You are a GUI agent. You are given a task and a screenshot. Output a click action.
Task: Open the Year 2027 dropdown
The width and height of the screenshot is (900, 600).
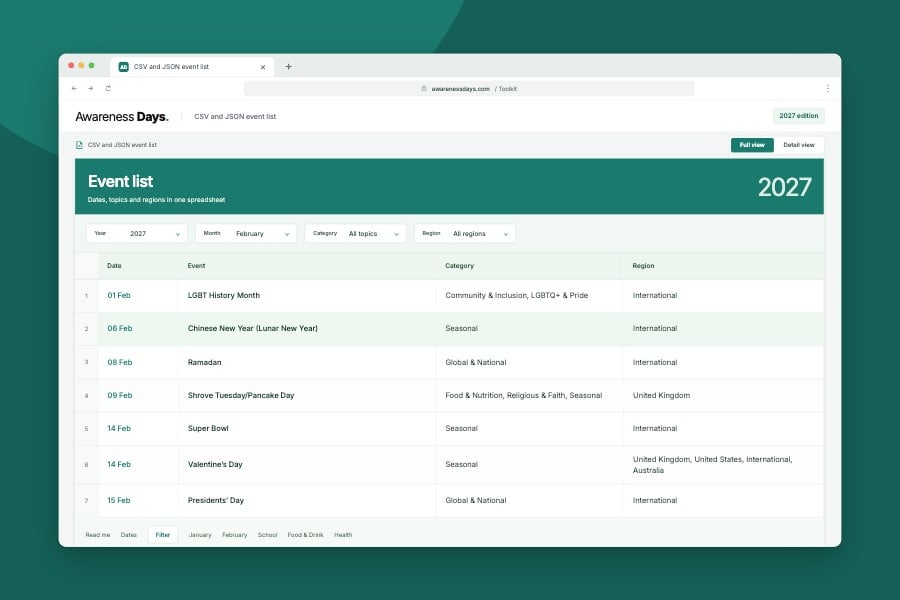pyautogui.click(x=137, y=234)
